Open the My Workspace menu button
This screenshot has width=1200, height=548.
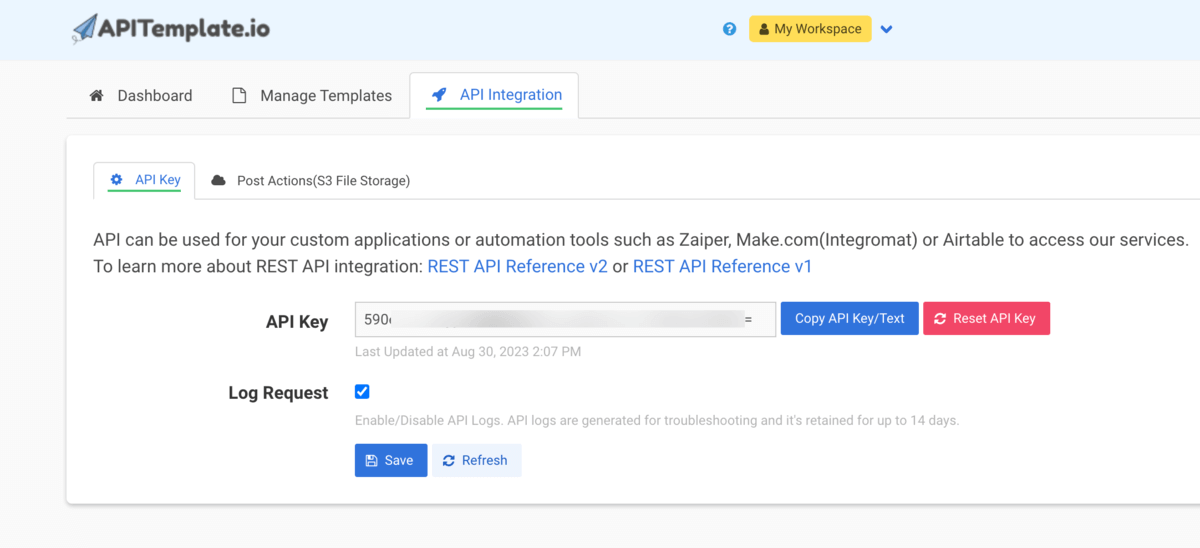pos(809,29)
